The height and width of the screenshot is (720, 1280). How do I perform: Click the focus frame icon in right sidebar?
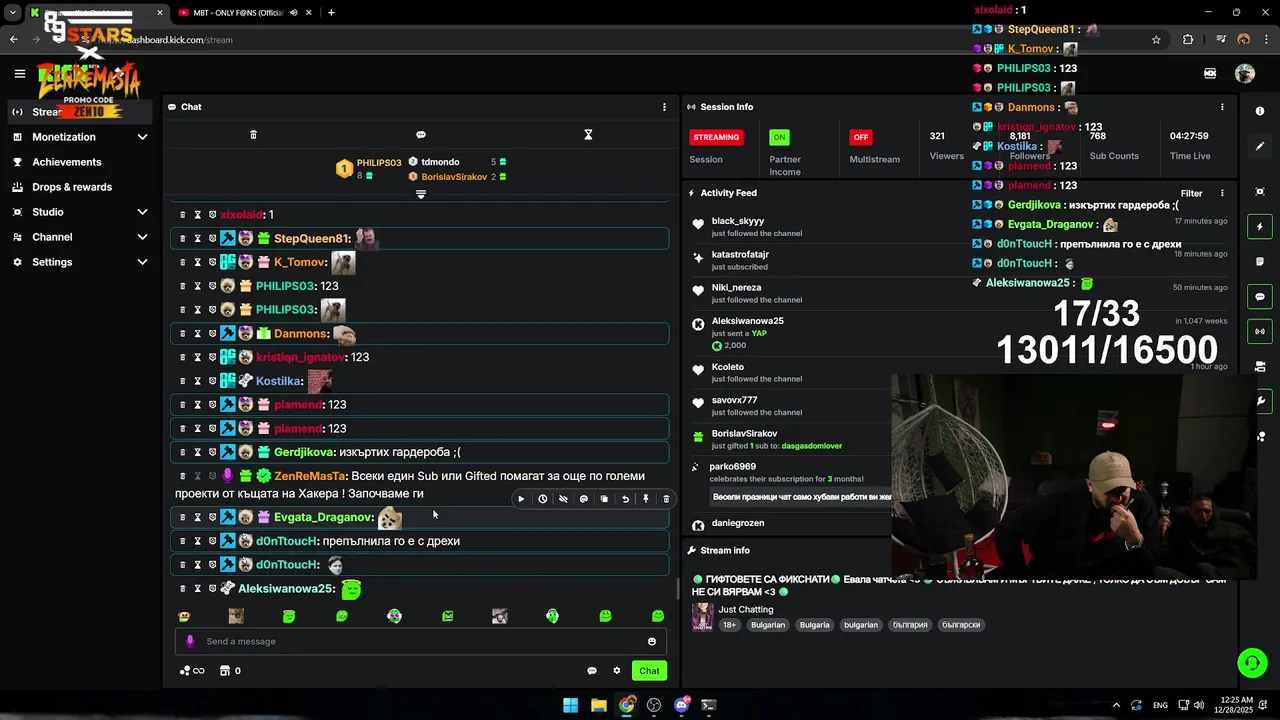[x=1260, y=192]
